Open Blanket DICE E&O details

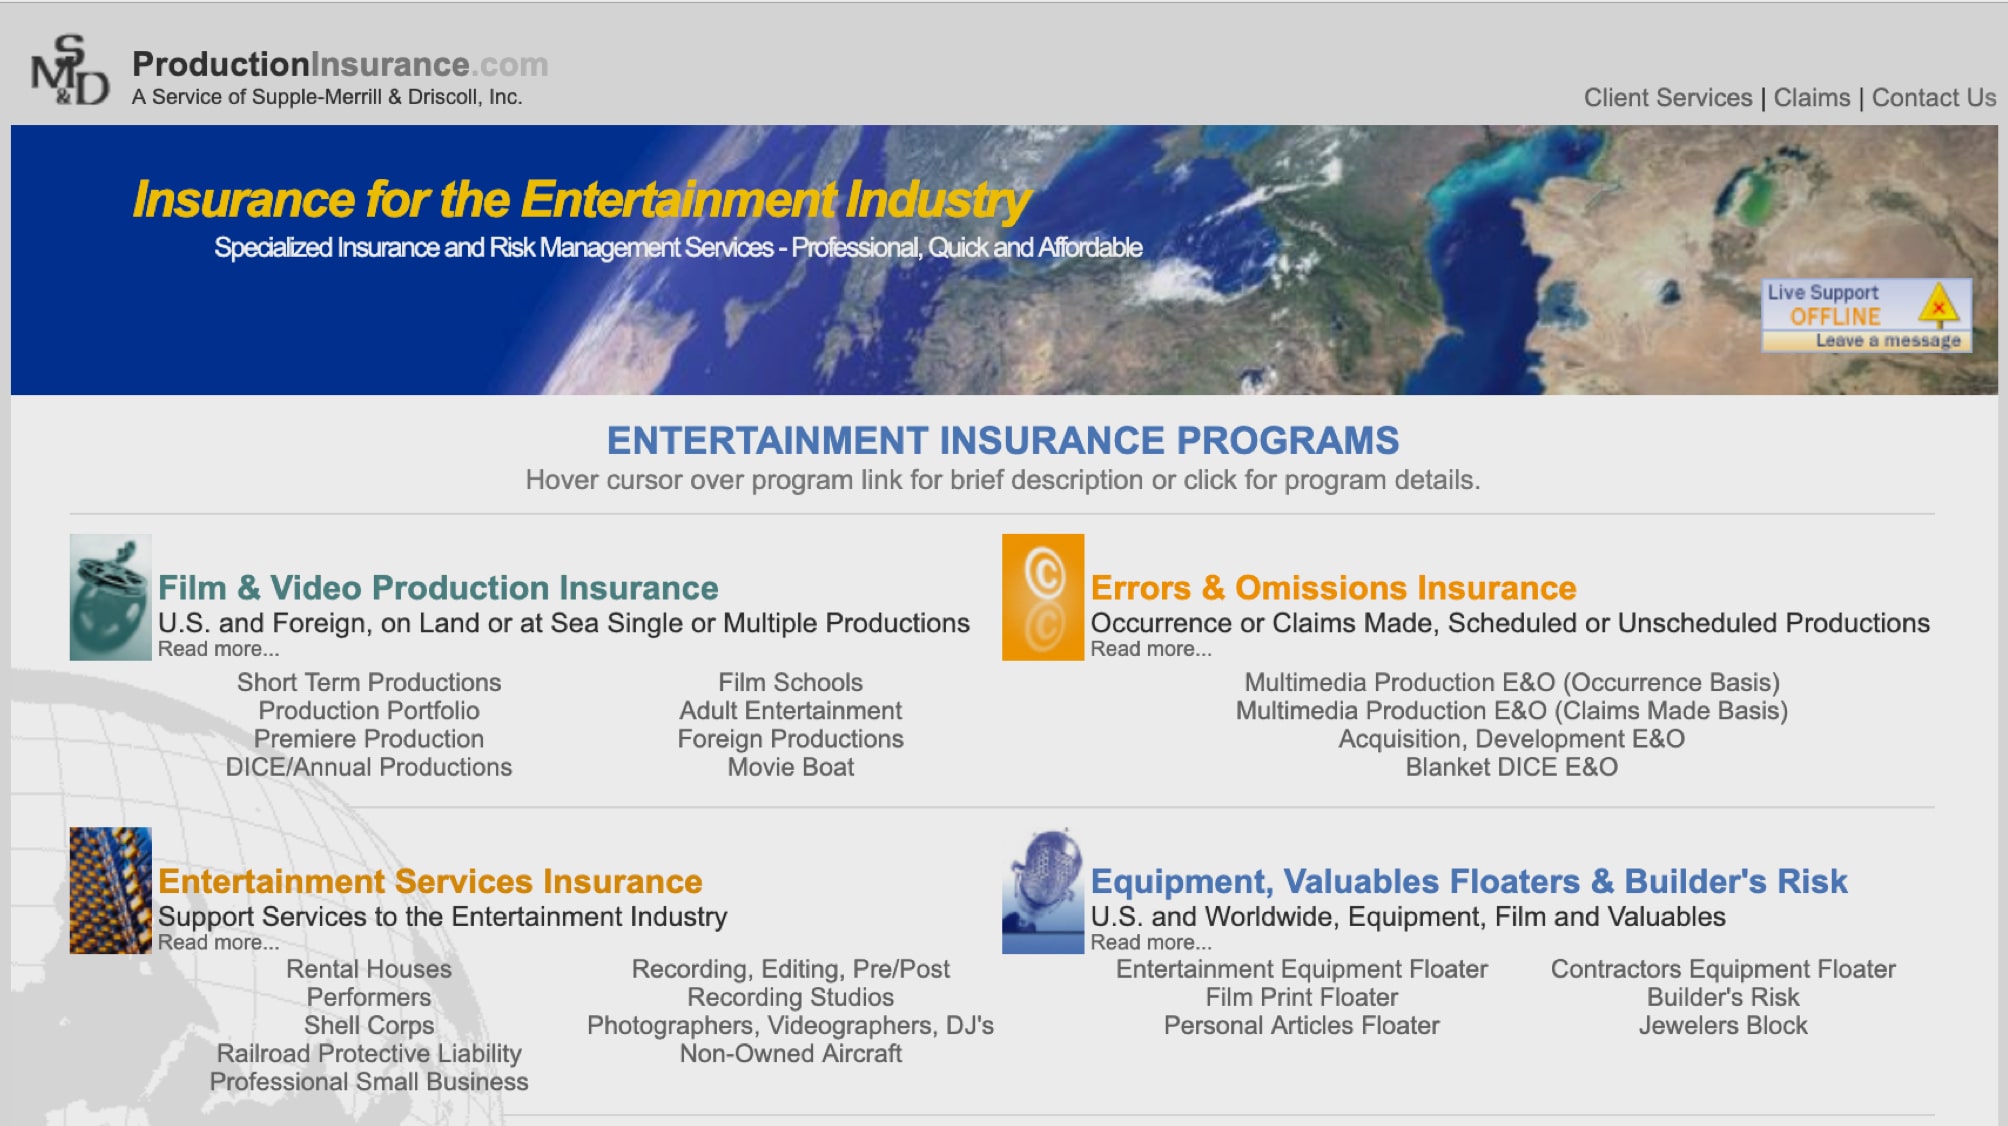point(1511,767)
